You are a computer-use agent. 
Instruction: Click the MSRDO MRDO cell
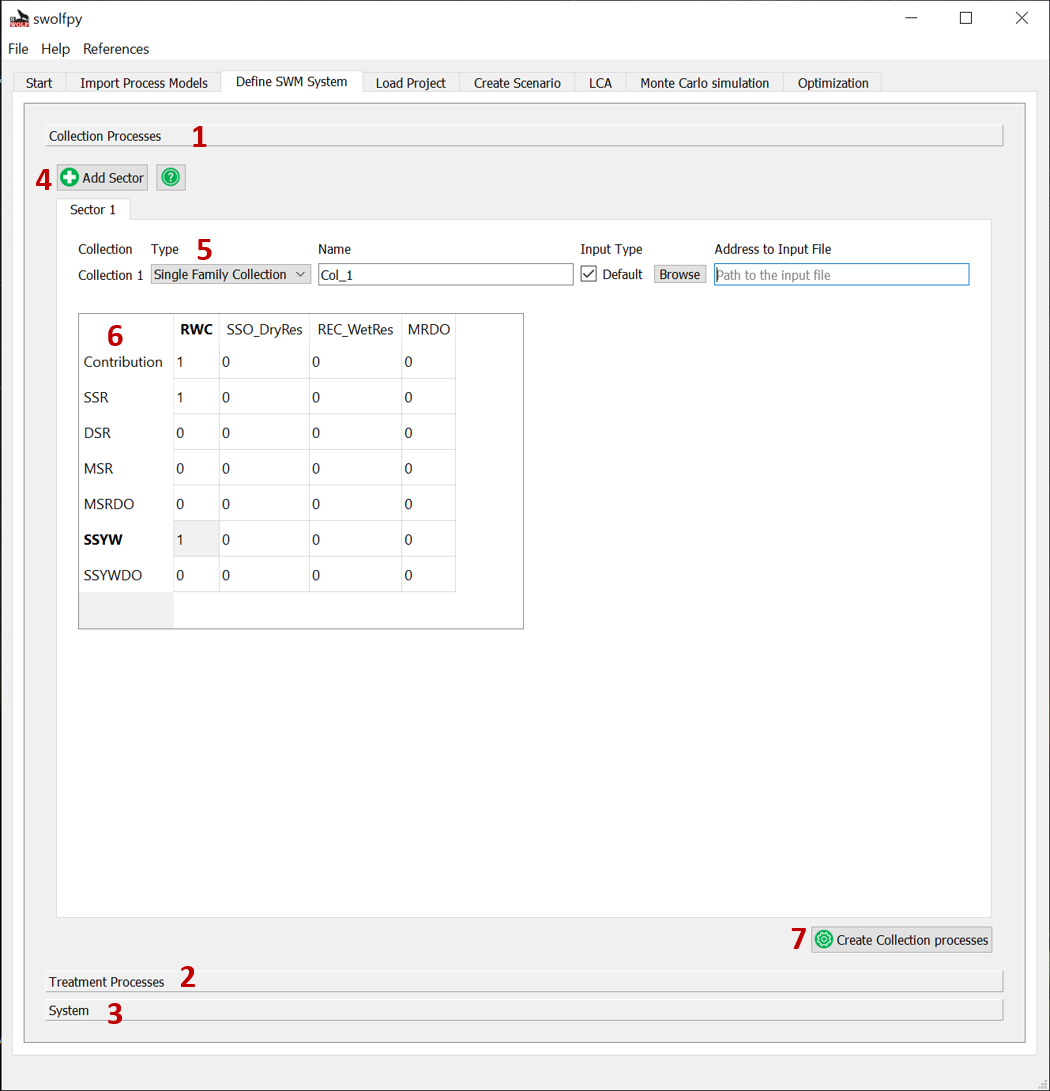429,504
